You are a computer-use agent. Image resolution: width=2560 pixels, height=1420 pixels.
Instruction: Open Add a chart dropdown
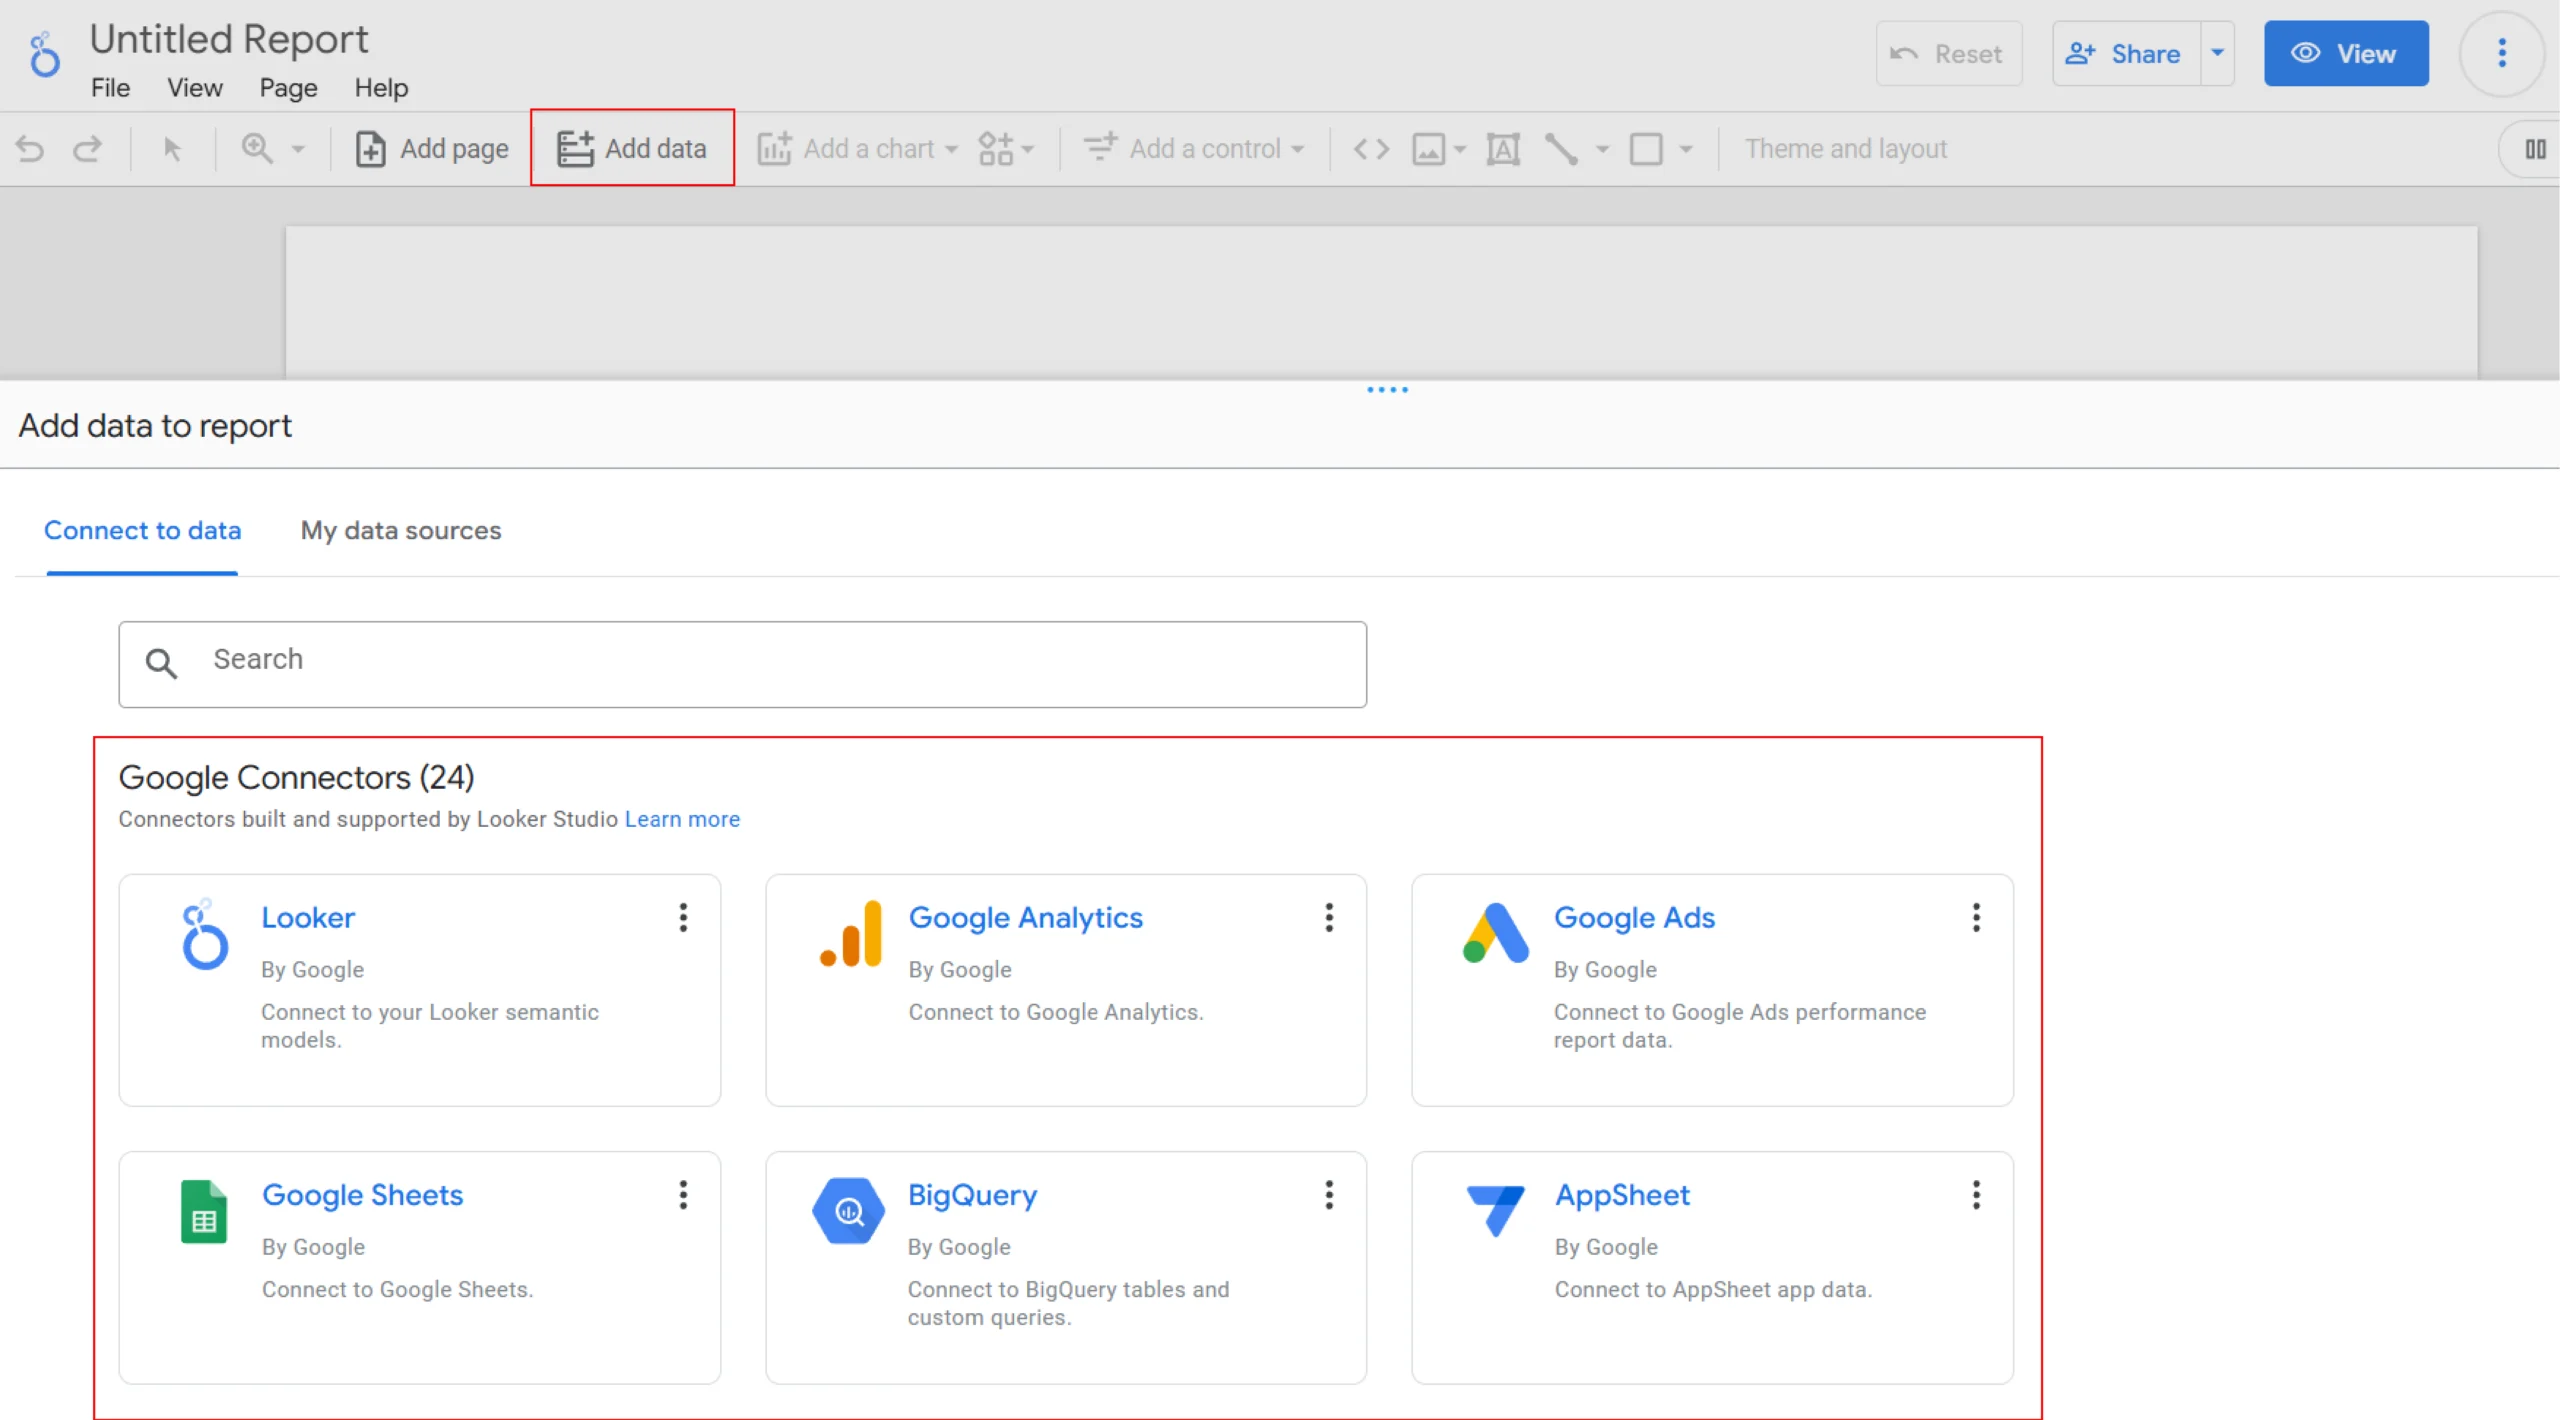[x=858, y=149]
